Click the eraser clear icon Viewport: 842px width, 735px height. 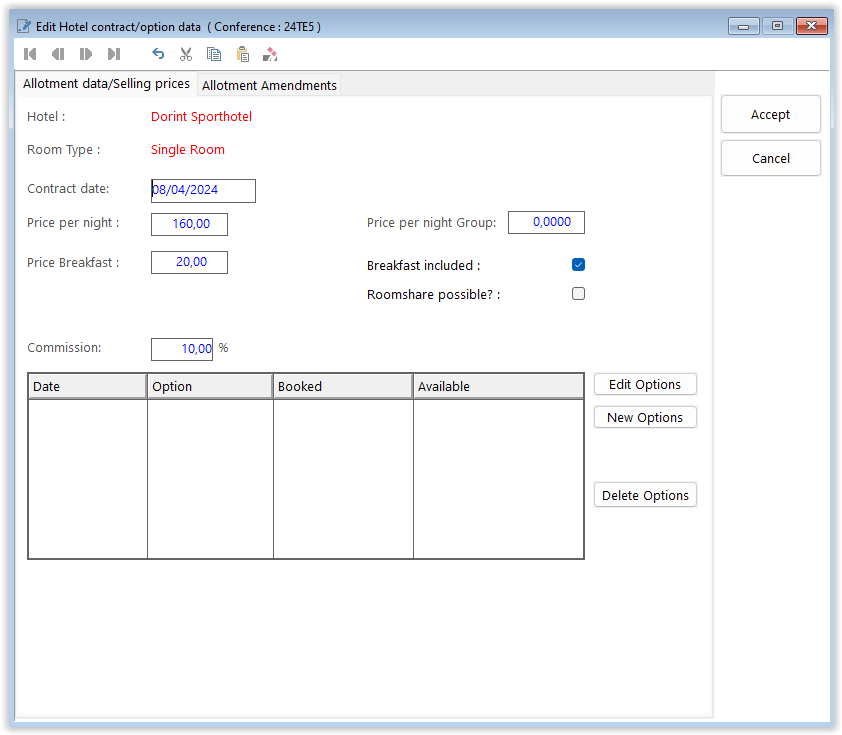[x=270, y=54]
